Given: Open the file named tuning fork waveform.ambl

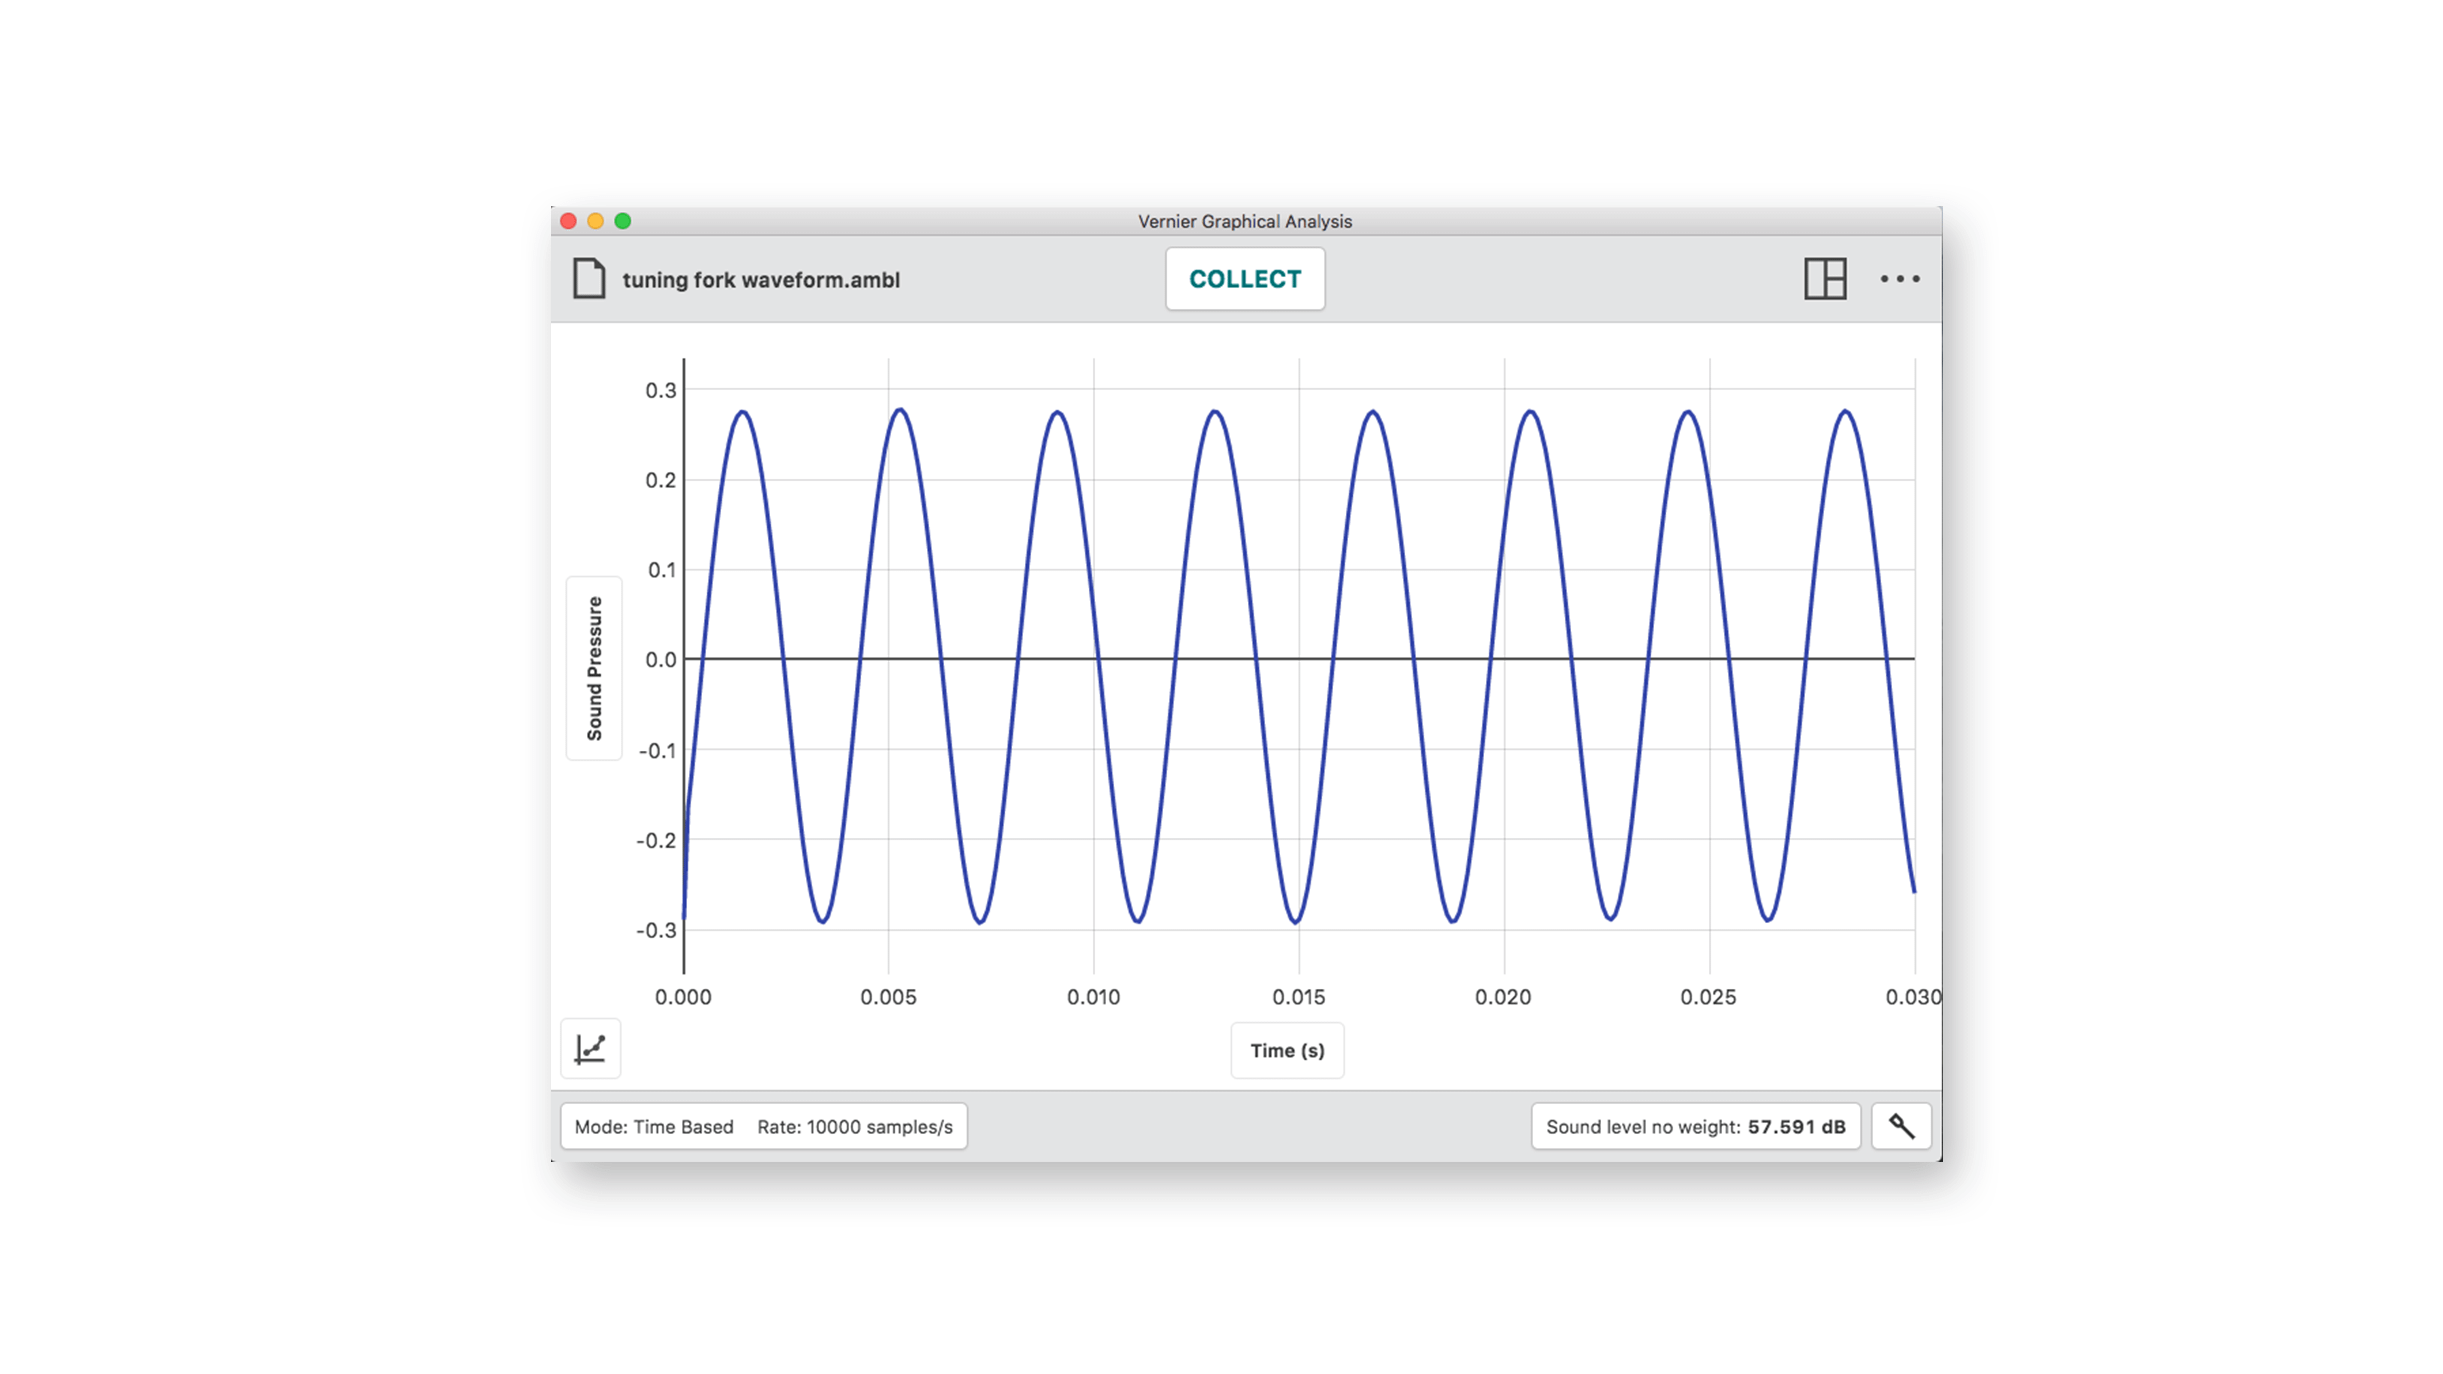Looking at the screenshot, I should (x=761, y=281).
